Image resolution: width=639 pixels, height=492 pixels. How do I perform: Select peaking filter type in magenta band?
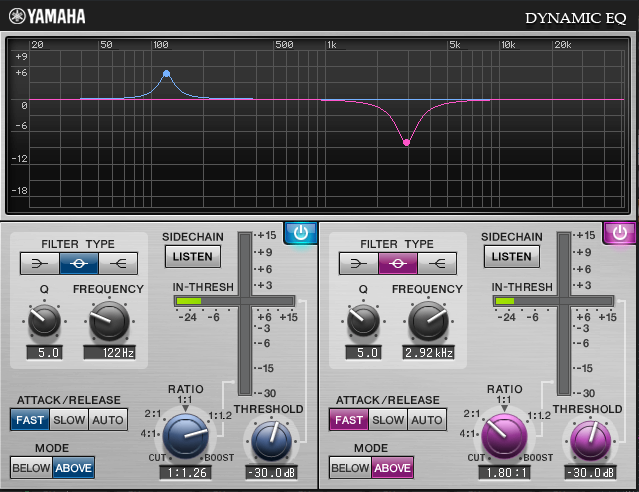(x=398, y=264)
